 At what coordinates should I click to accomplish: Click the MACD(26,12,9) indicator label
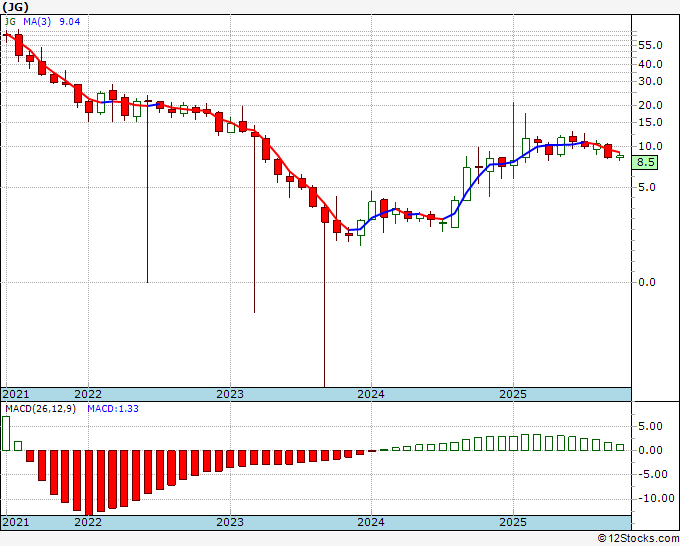pyautogui.click(x=41, y=408)
